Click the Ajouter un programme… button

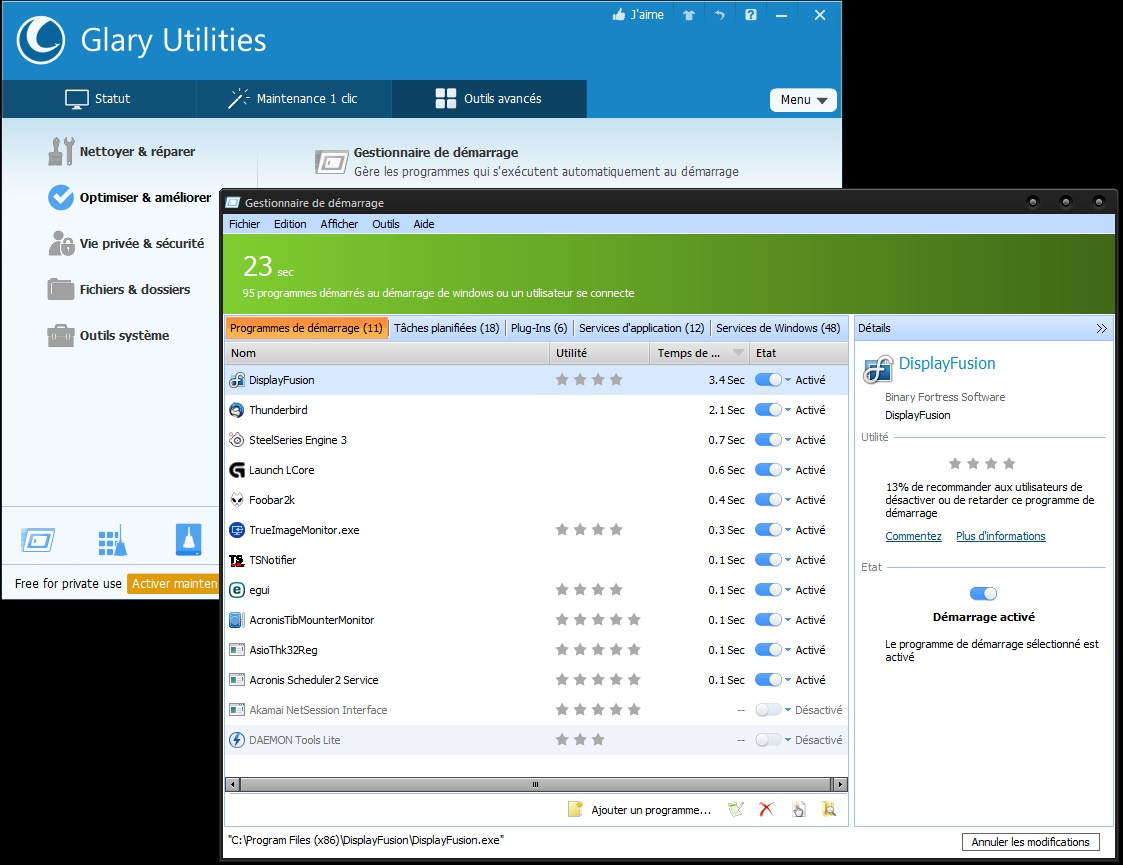point(651,810)
